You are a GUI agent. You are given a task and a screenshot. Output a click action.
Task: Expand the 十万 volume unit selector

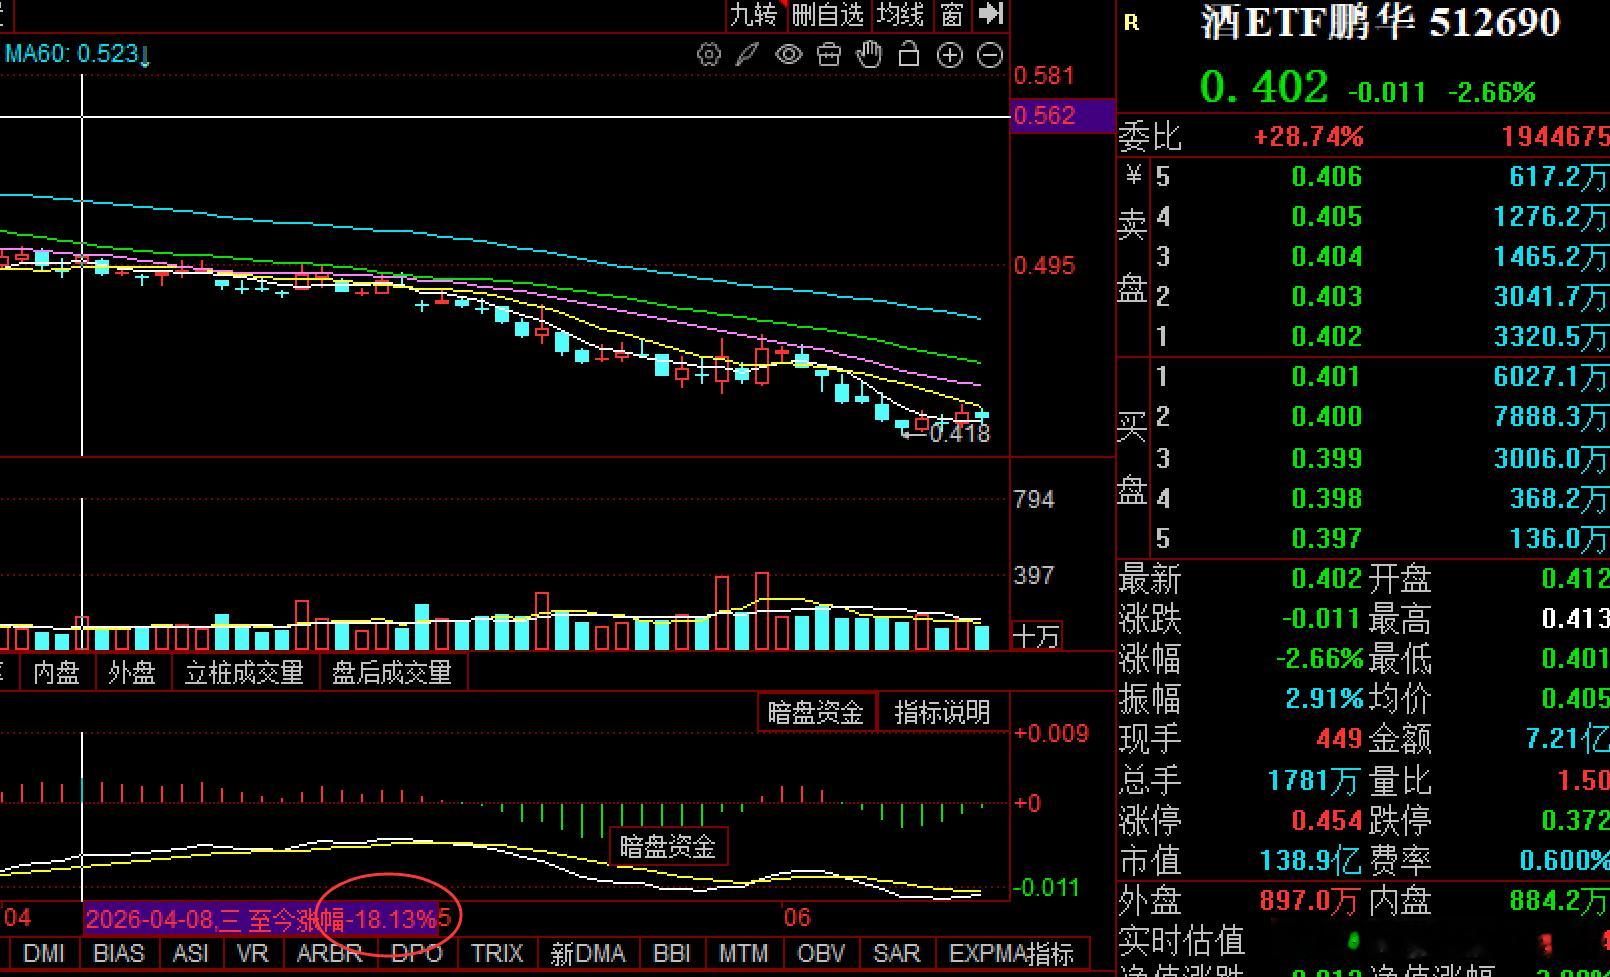point(1036,636)
